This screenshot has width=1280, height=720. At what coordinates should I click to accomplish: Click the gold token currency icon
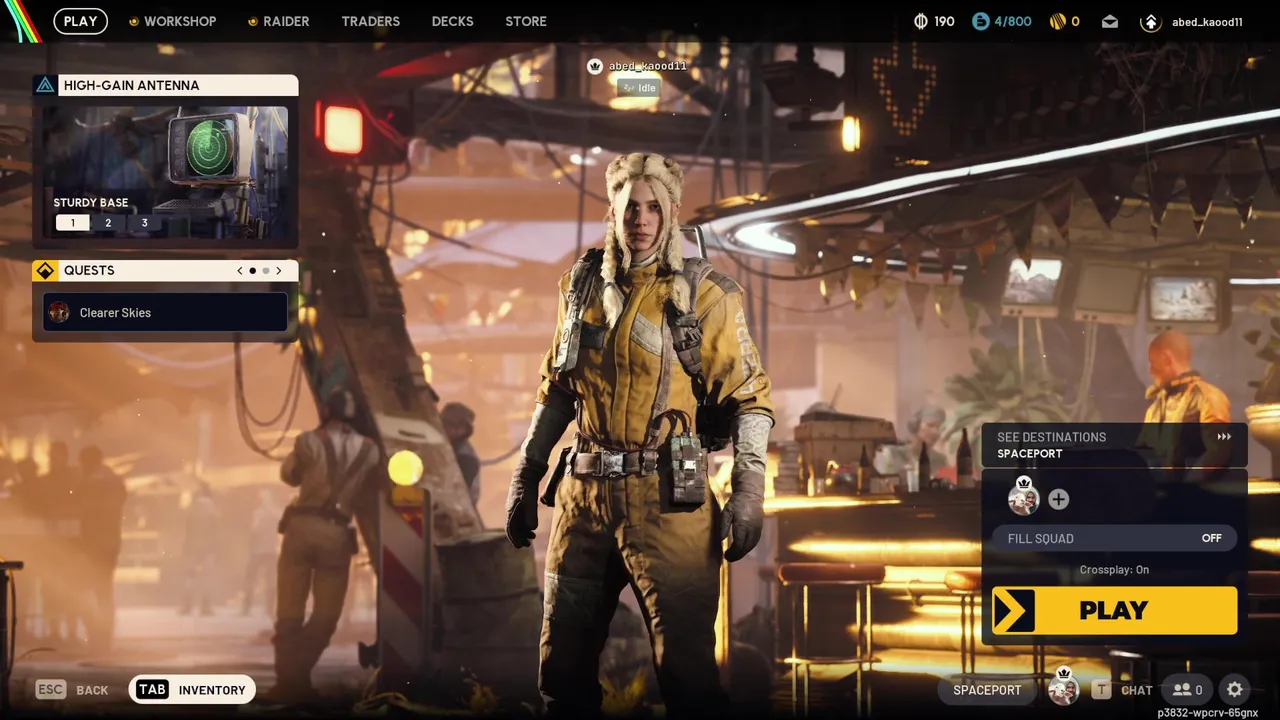(x=1057, y=21)
